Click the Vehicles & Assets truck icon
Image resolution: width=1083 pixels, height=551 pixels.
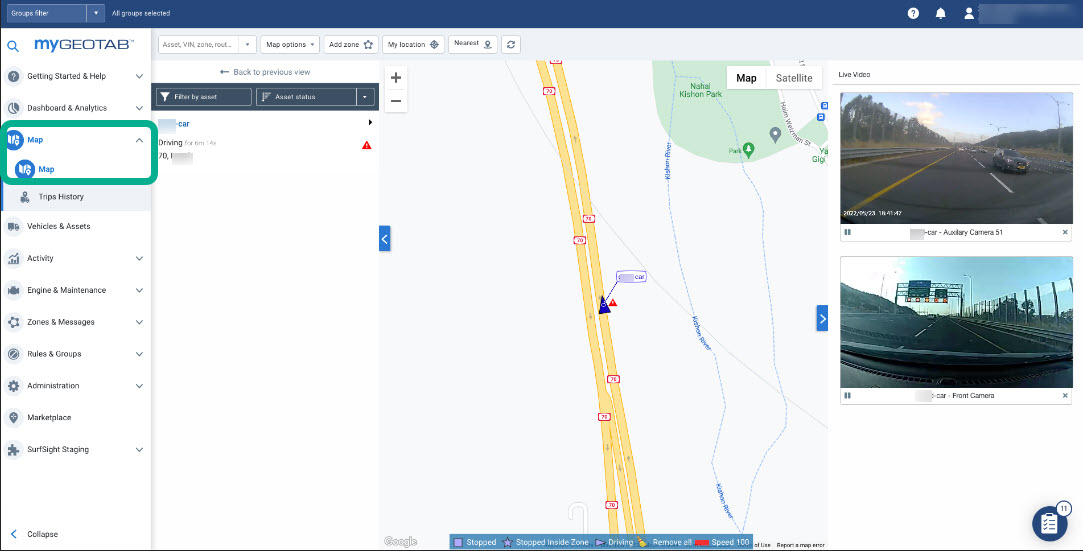14,226
